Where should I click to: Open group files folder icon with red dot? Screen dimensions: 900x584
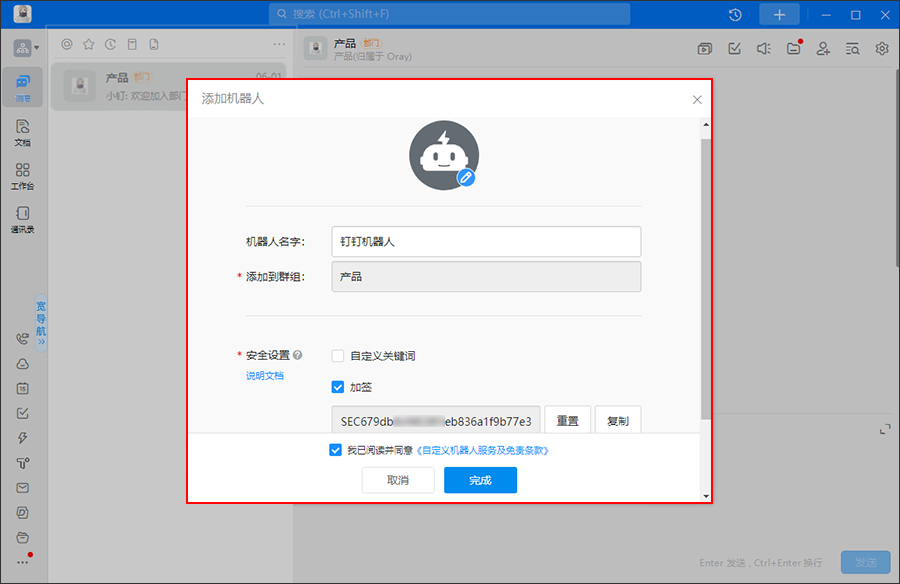click(794, 48)
